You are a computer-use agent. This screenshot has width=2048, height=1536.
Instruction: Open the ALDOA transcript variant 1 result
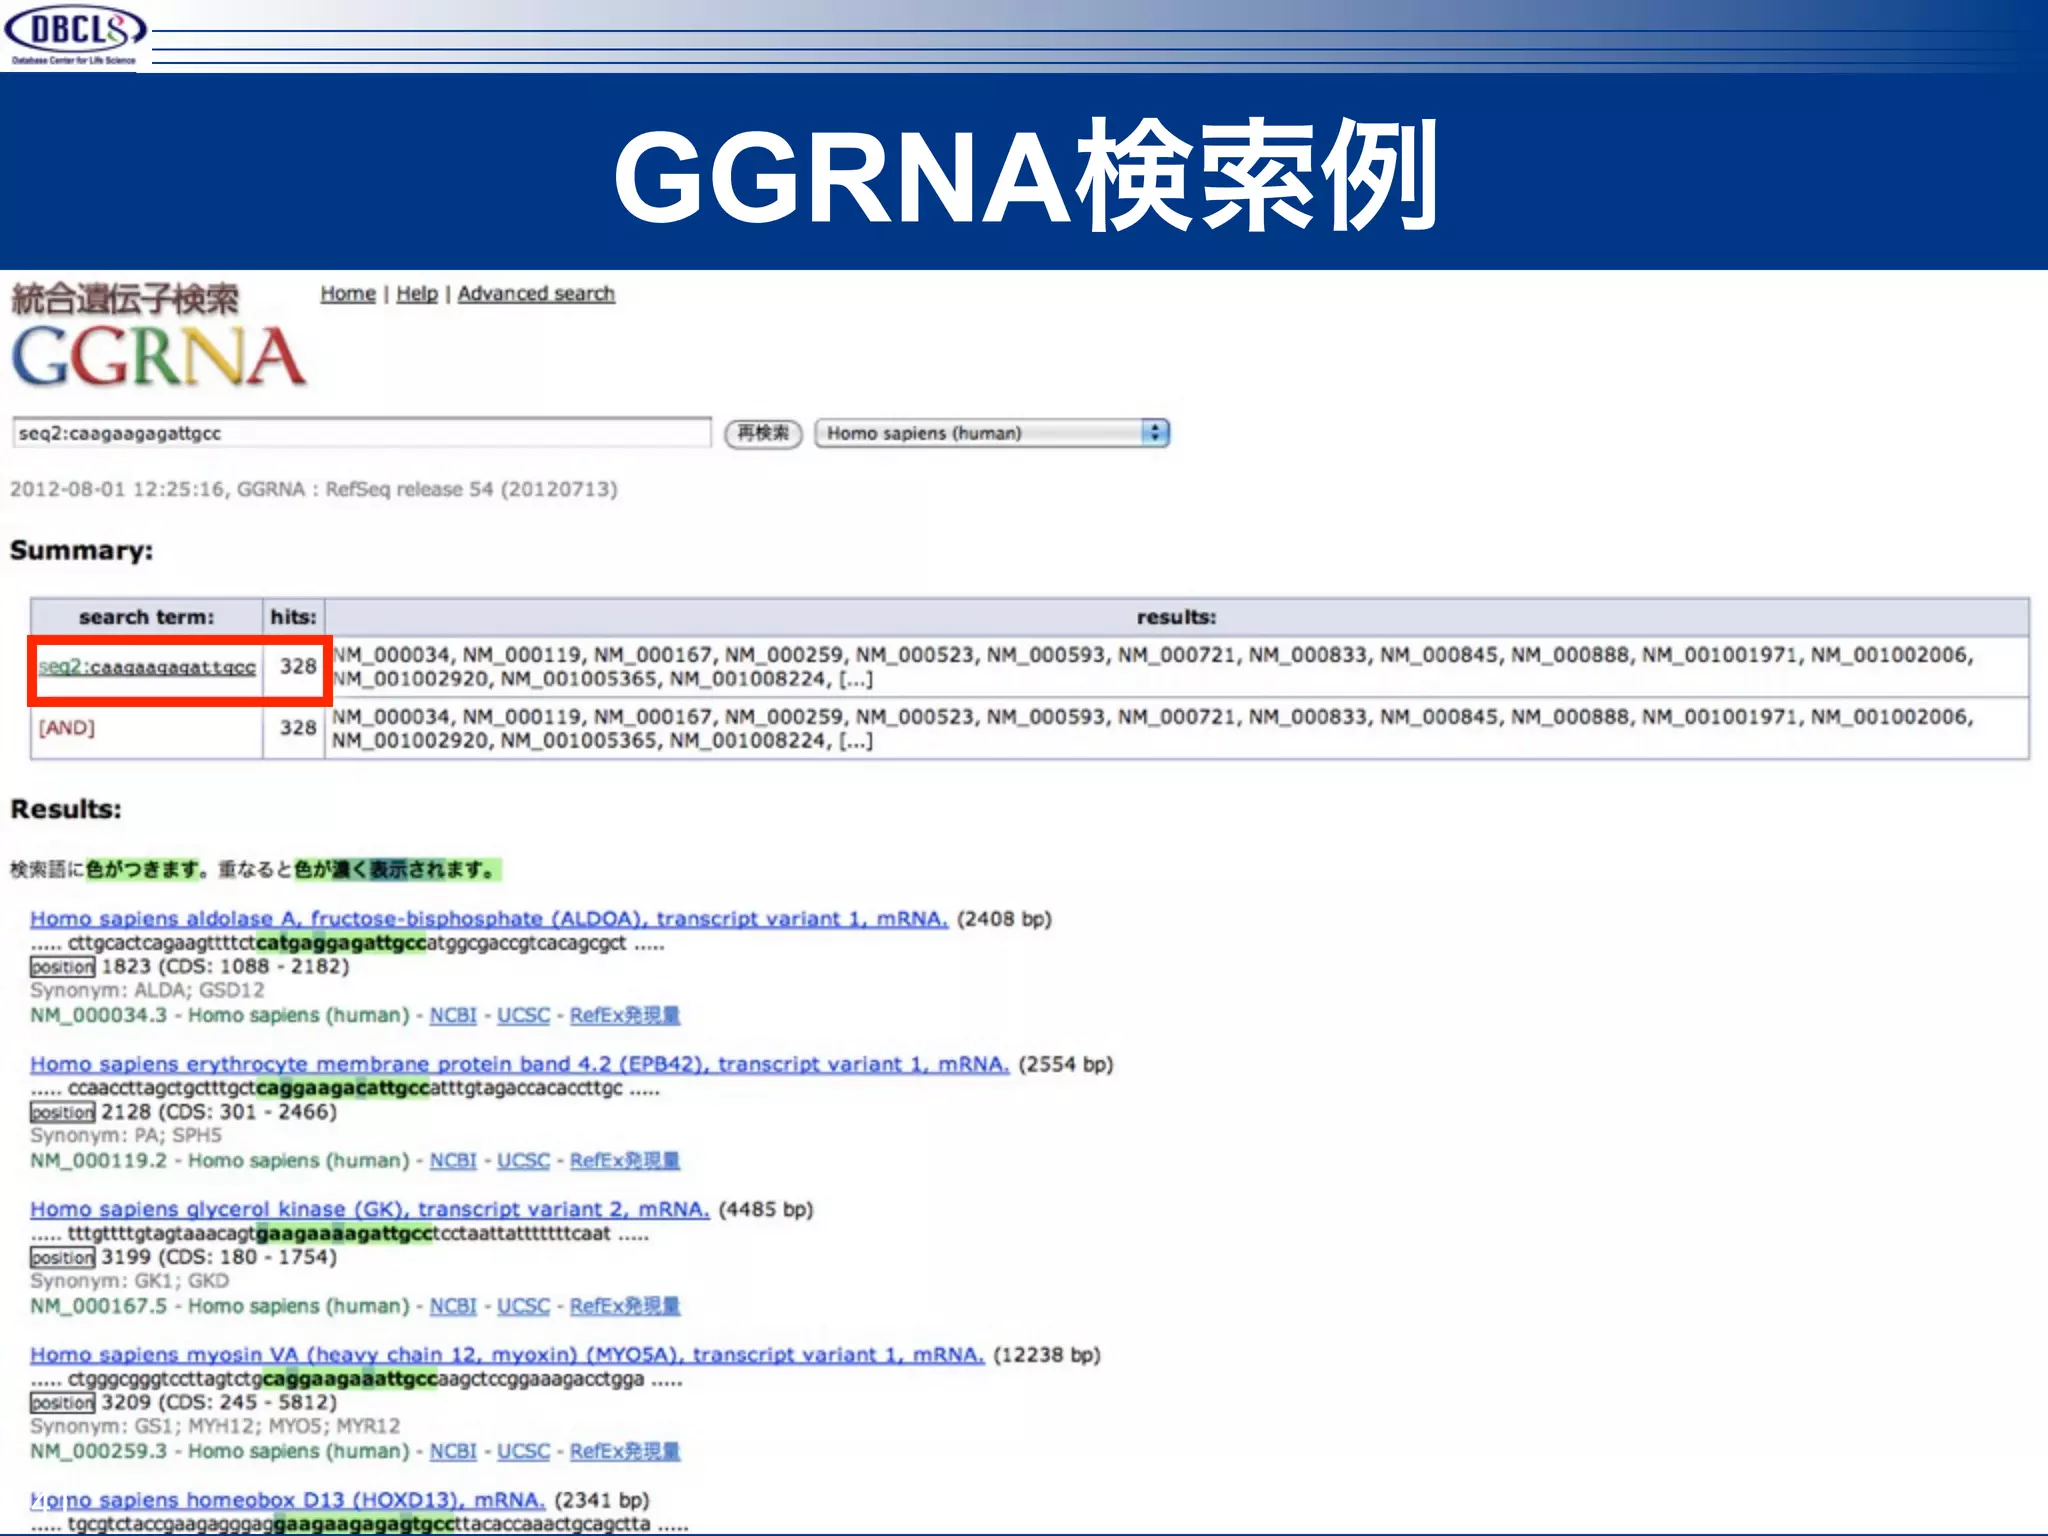coord(489,919)
